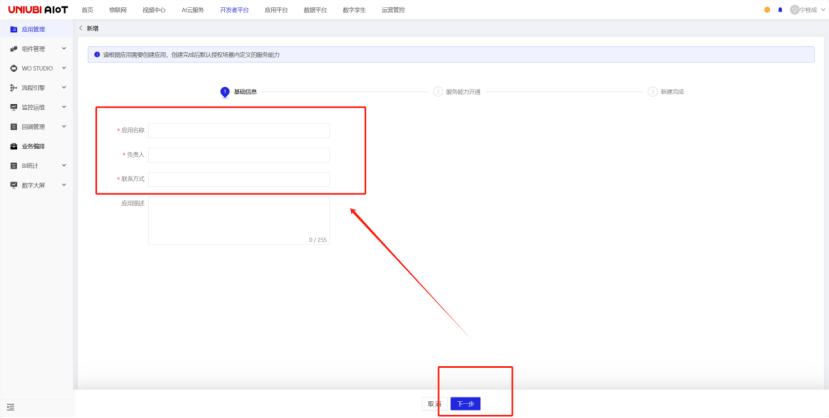The height and width of the screenshot is (418, 829).
Task: Open the user account dropdown arrow
Action: (x=823, y=10)
